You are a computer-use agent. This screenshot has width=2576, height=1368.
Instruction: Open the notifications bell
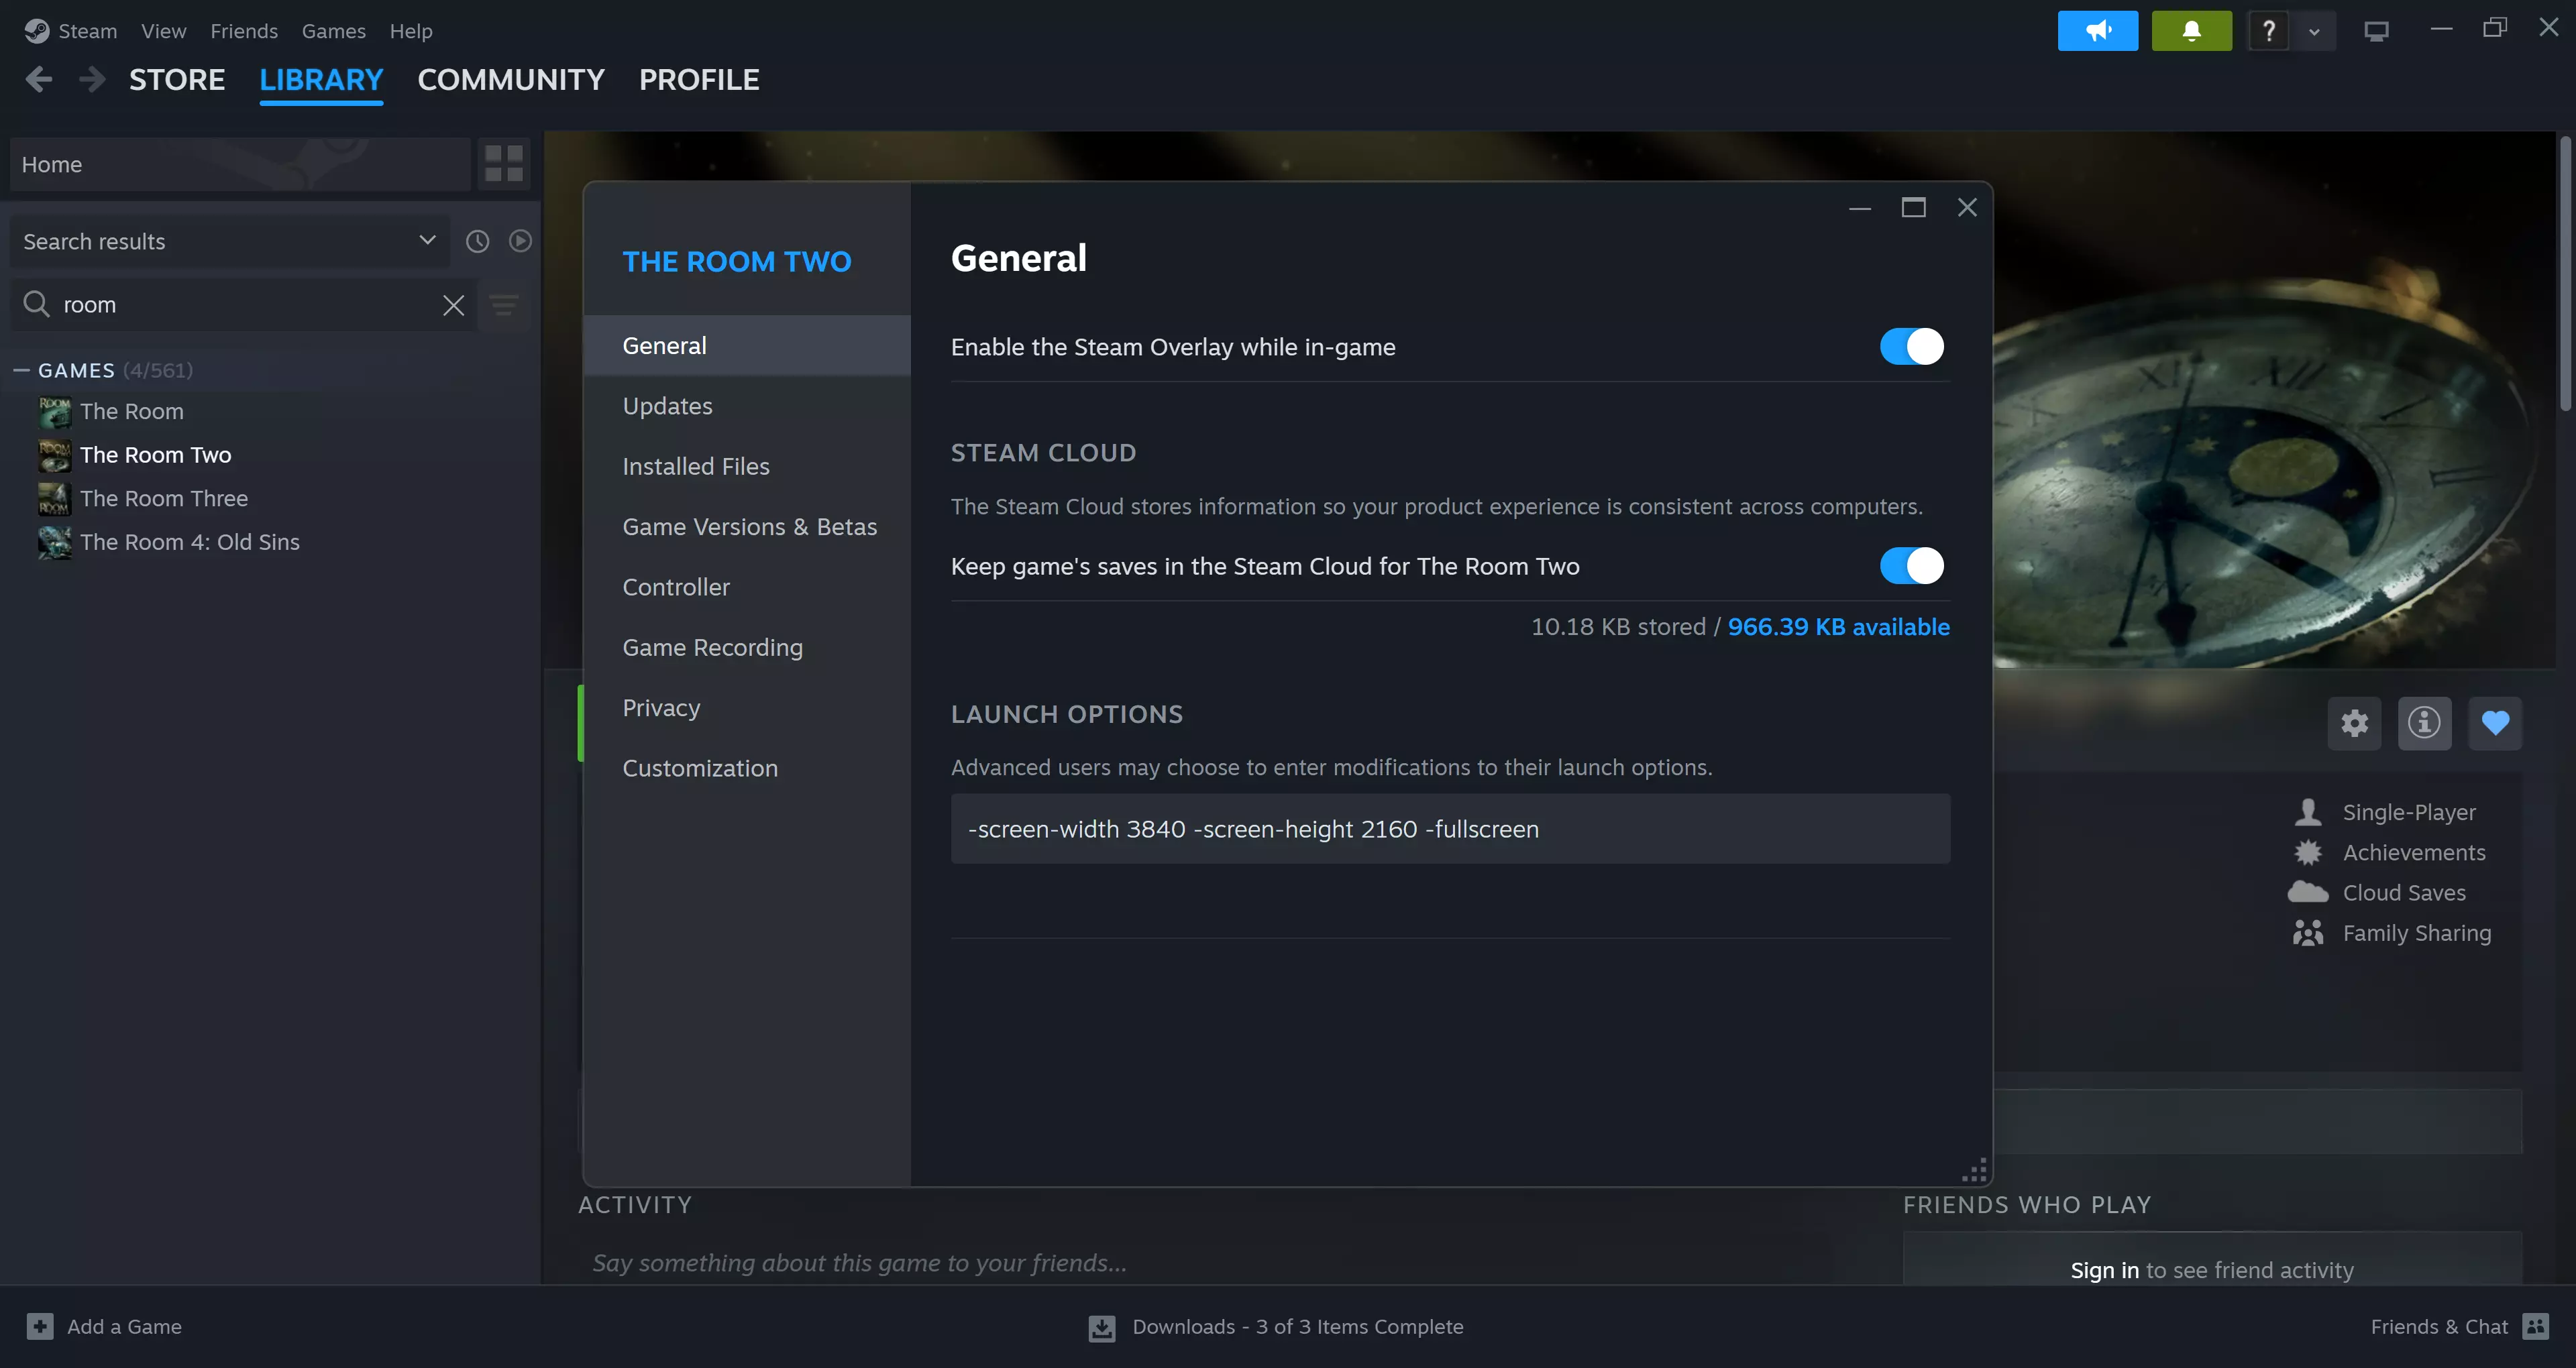tap(2191, 31)
